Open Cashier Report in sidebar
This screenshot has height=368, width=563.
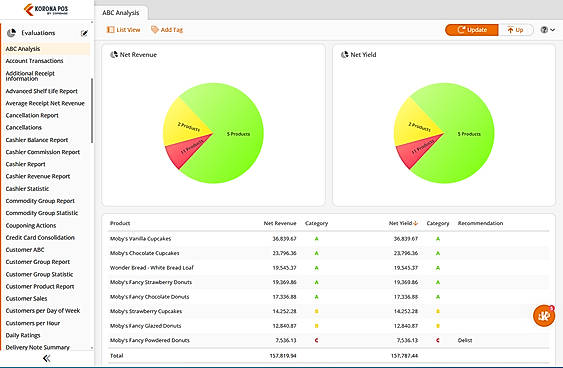tap(25, 164)
